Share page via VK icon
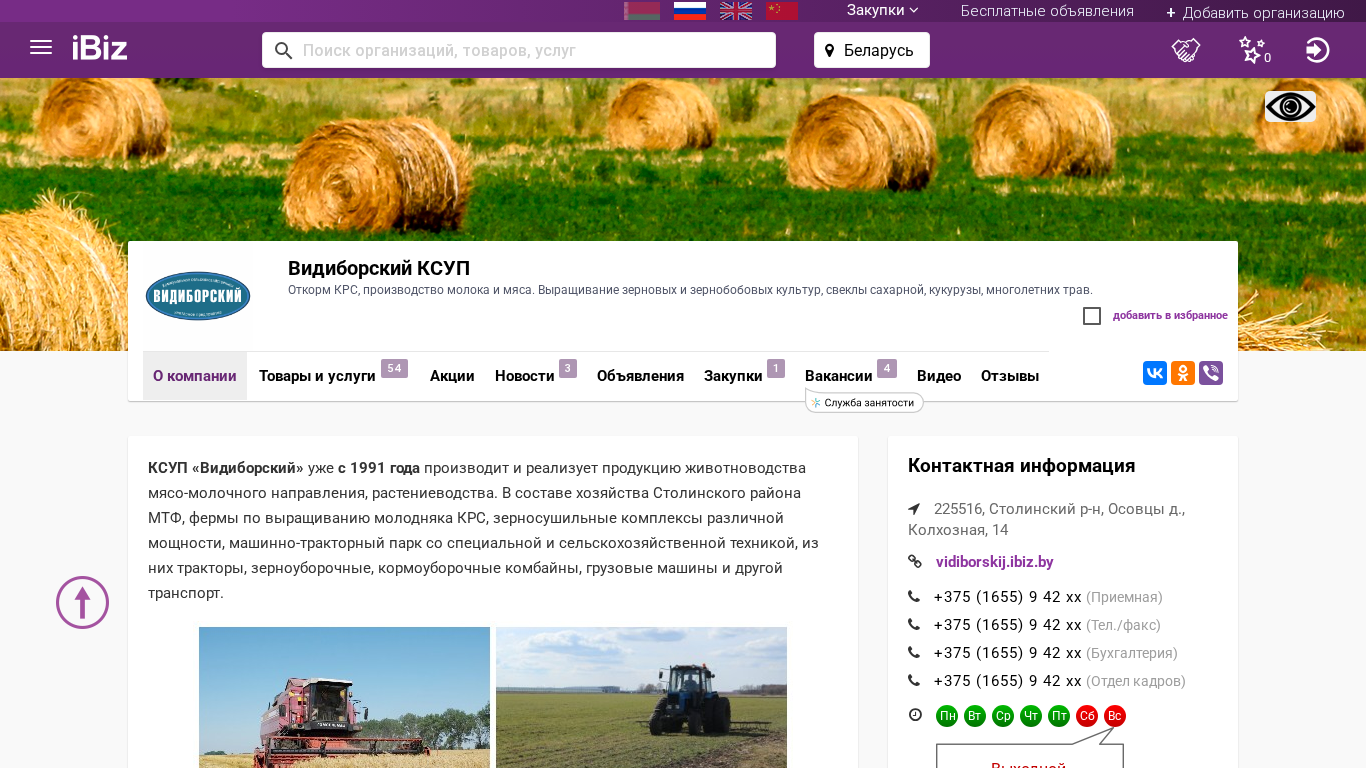This screenshot has height=768, width=1366. (1155, 374)
